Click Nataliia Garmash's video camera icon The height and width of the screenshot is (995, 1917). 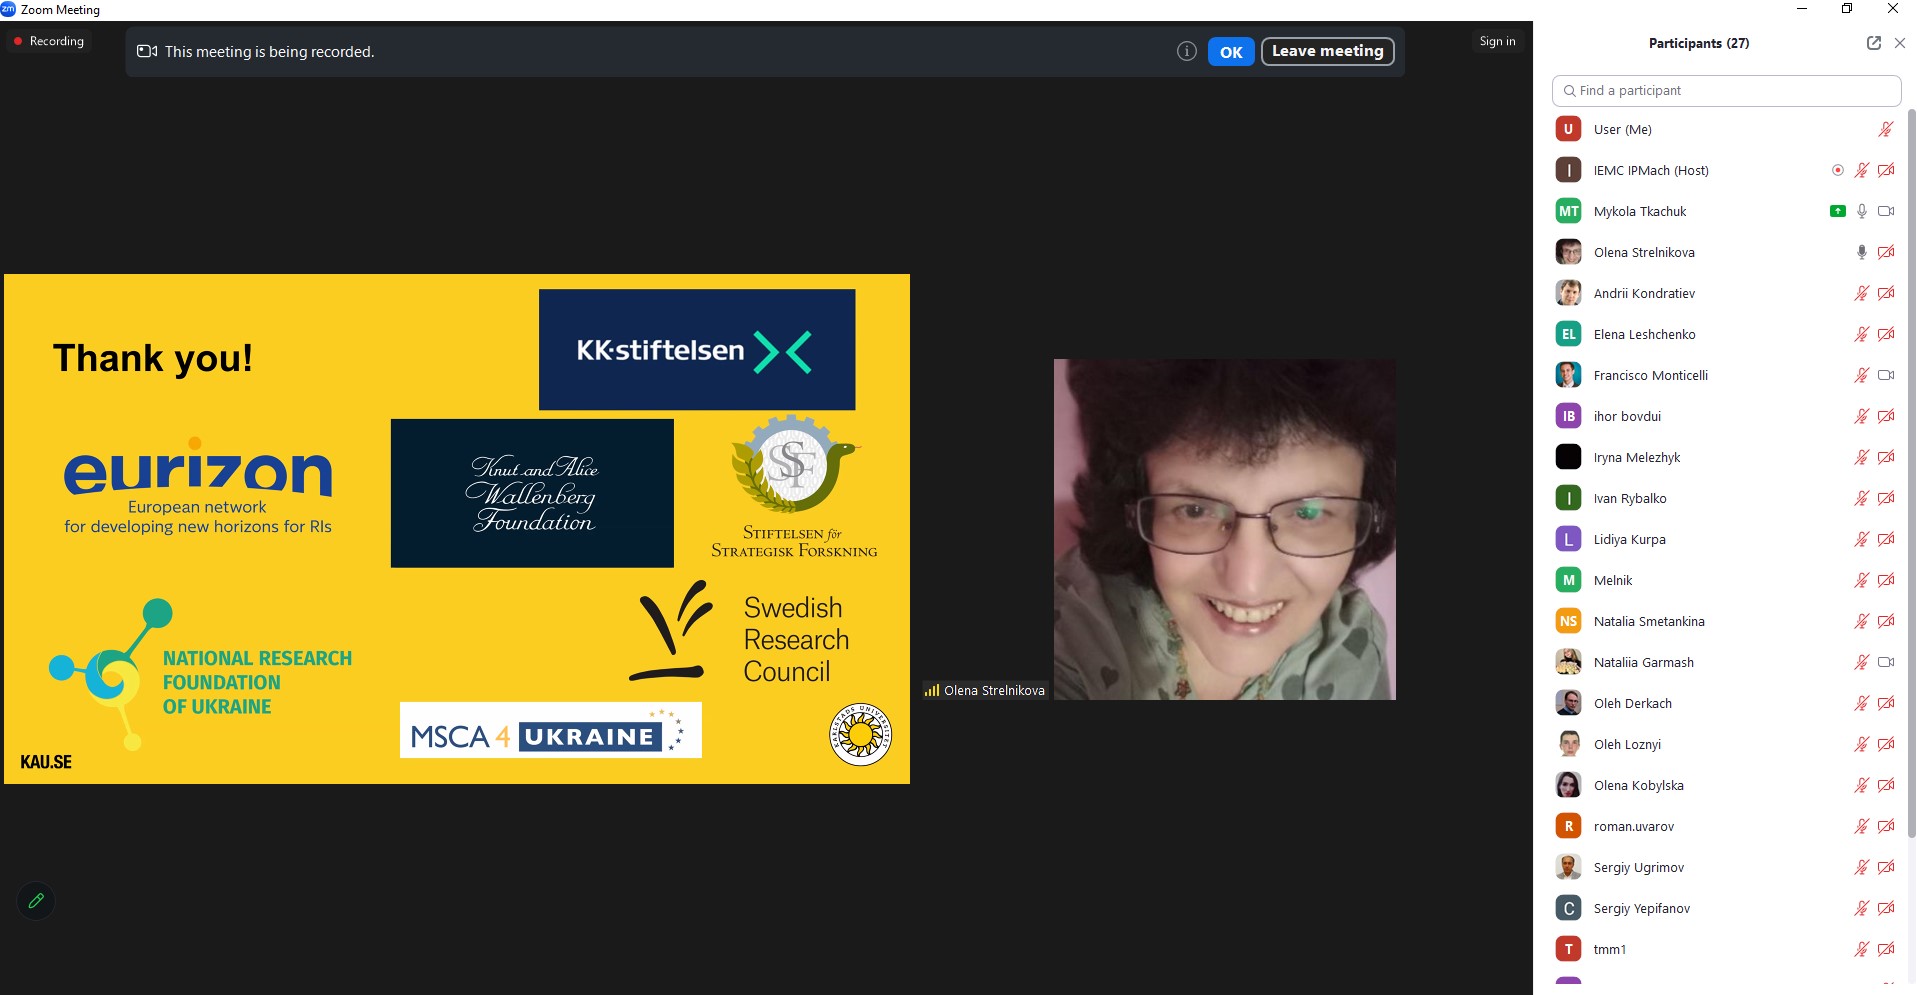point(1886,662)
